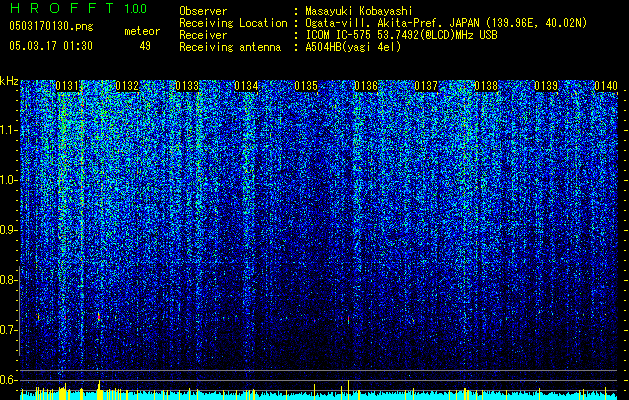Click the 1.0.0 version number
The width and height of the screenshot is (629, 400).
pyautogui.click(x=136, y=8)
